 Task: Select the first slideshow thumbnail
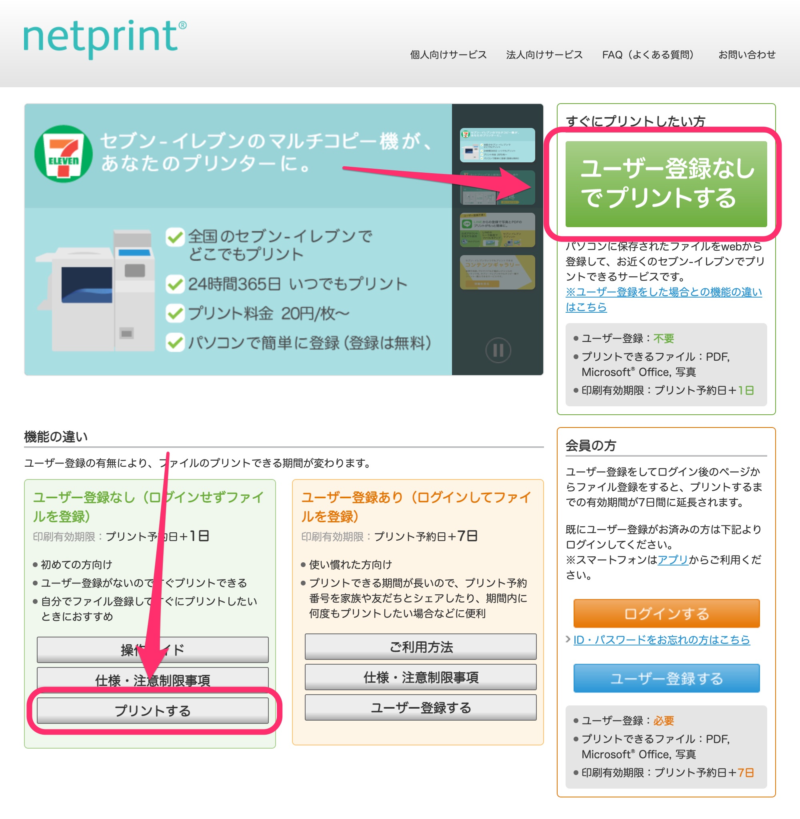click(x=497, y=145)
